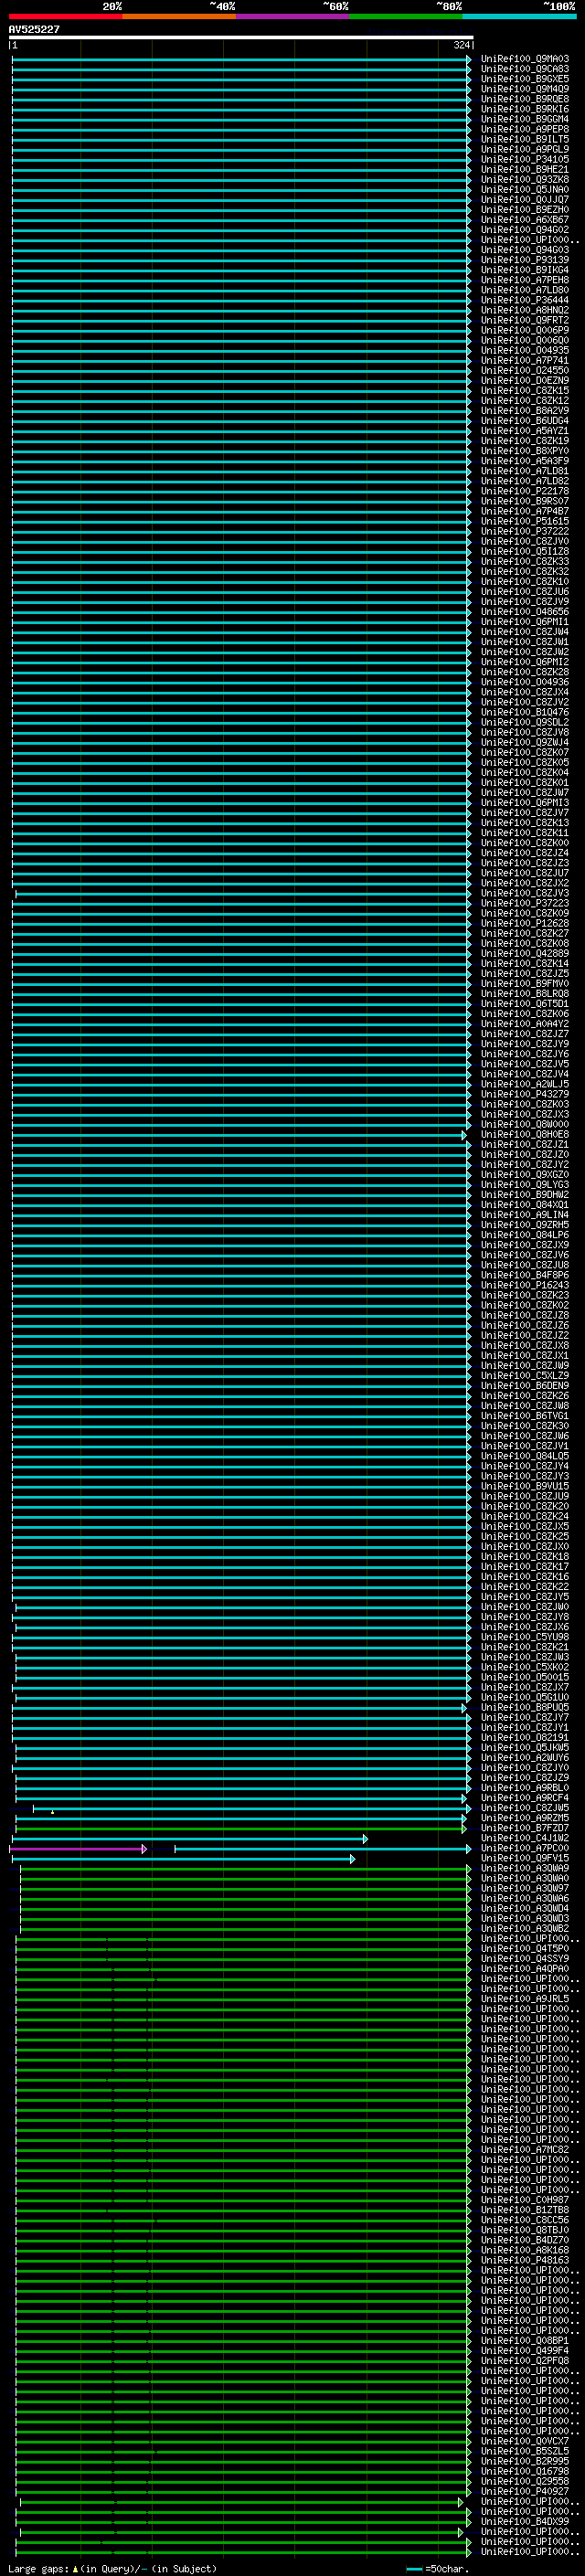Select the UniRef100_A3QWA6 label

(x=525, y=1898)
